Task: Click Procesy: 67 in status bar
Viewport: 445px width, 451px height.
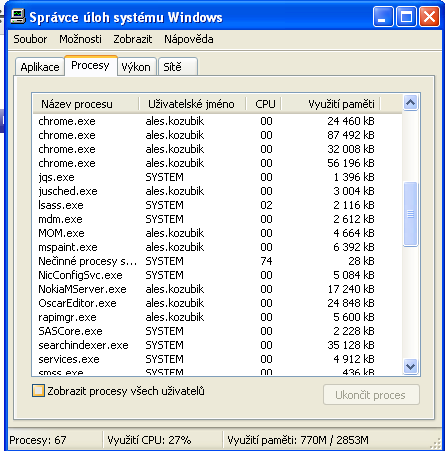Action: click(38, 440)
